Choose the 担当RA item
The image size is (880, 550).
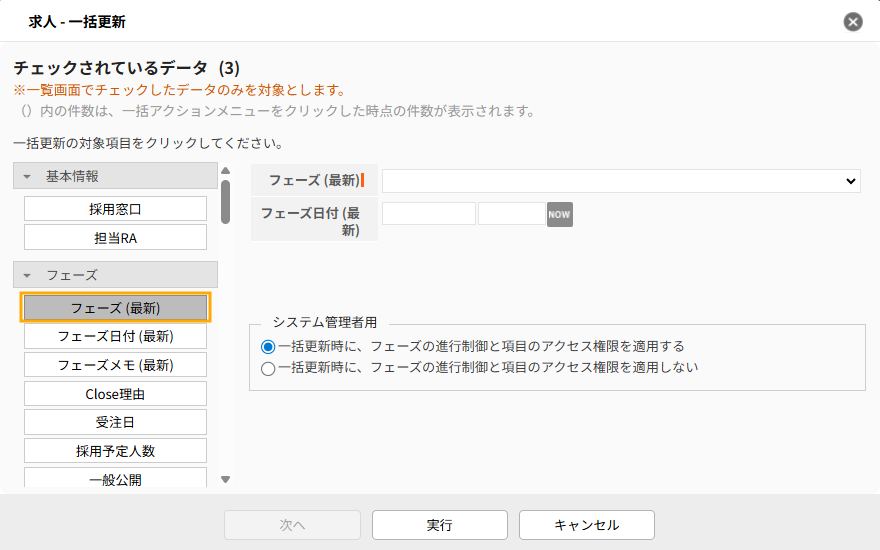click(115, 237)
